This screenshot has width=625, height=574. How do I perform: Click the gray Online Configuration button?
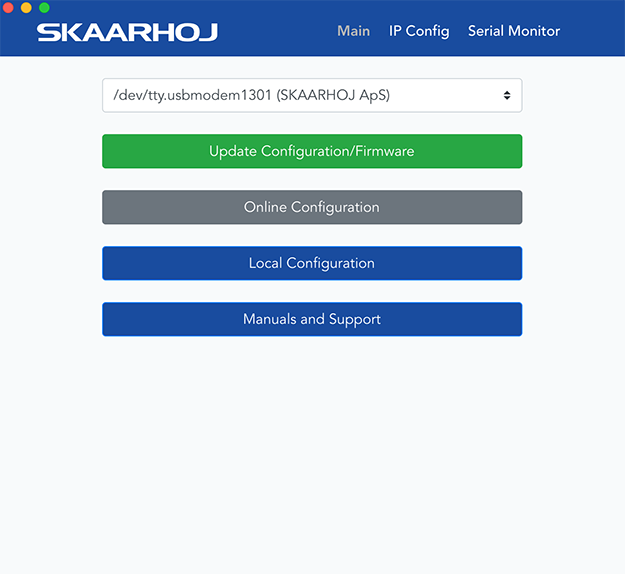point(311,207)
